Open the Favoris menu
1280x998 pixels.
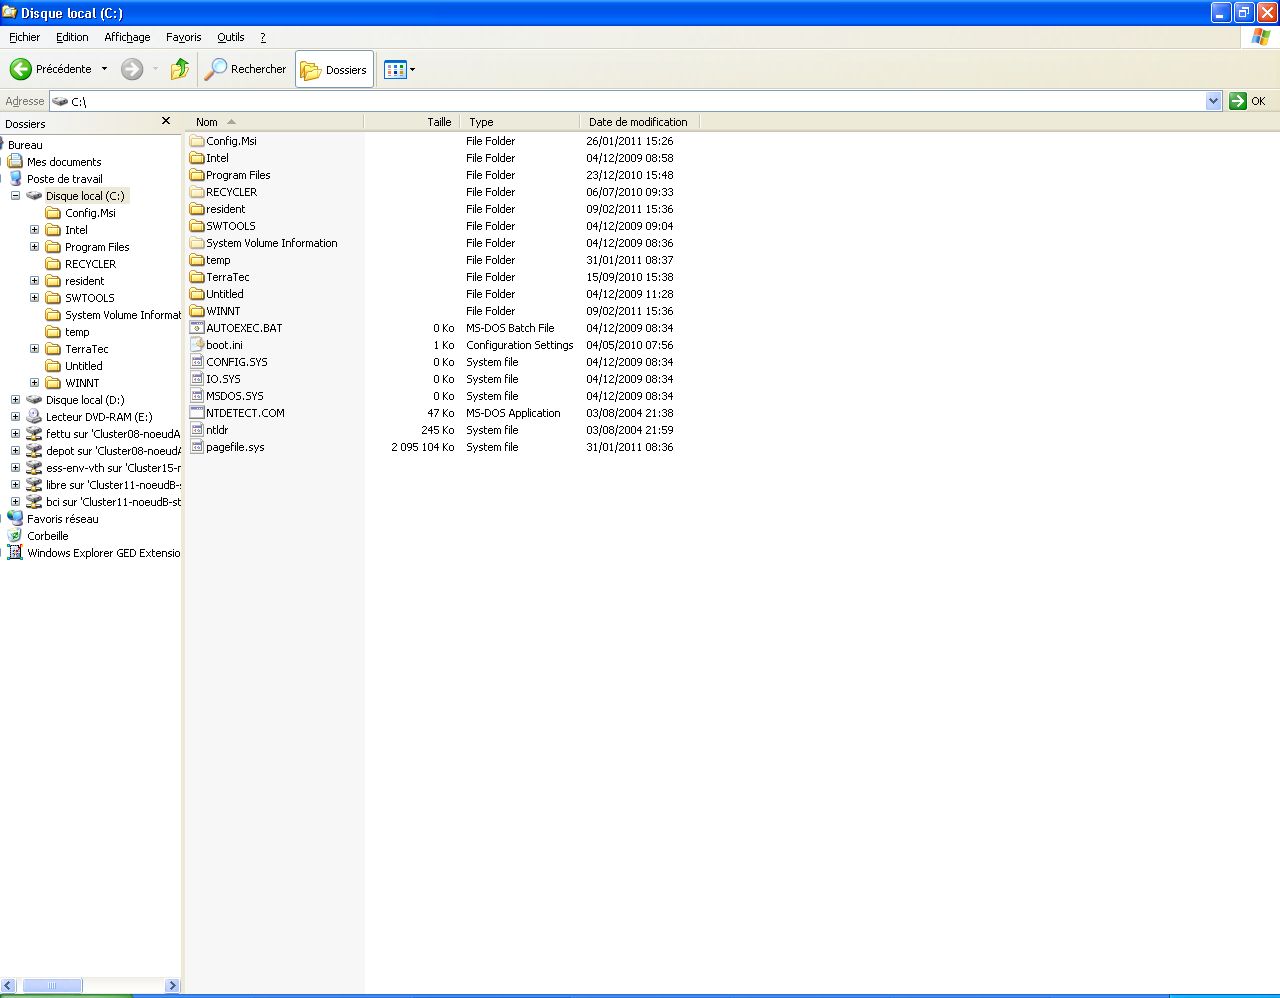pos(184,37)
